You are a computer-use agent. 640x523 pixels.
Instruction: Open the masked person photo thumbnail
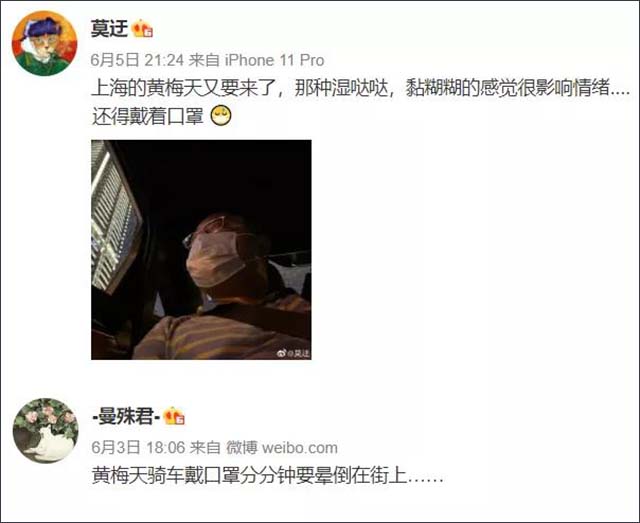click(201, 250)
